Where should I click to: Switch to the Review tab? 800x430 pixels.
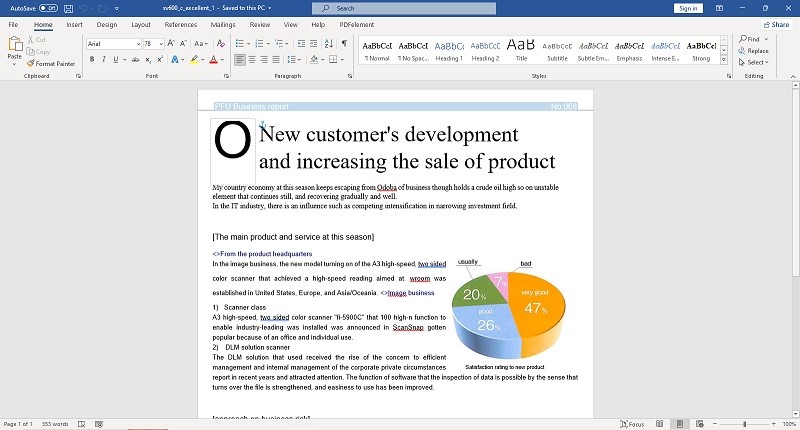point(260,24)
